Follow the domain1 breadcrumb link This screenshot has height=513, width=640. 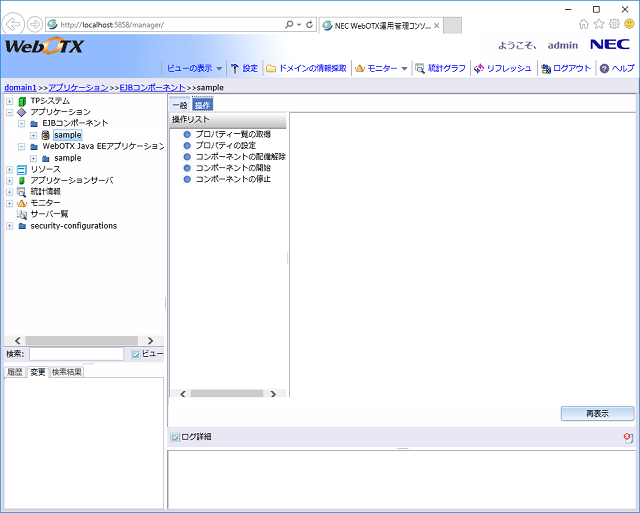[x=20, y=88]
